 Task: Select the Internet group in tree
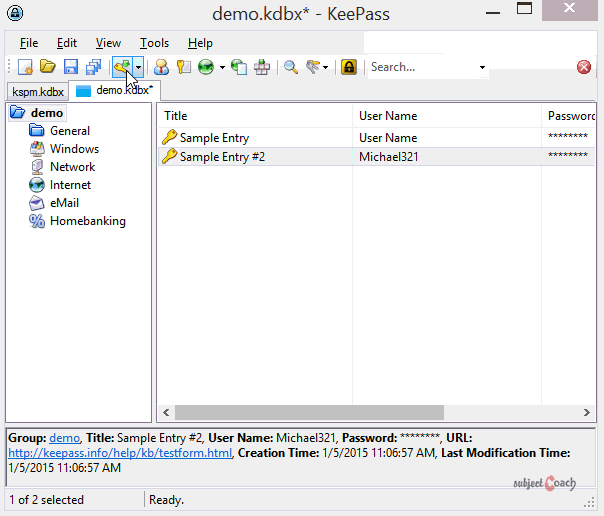[x=70, y=185]
